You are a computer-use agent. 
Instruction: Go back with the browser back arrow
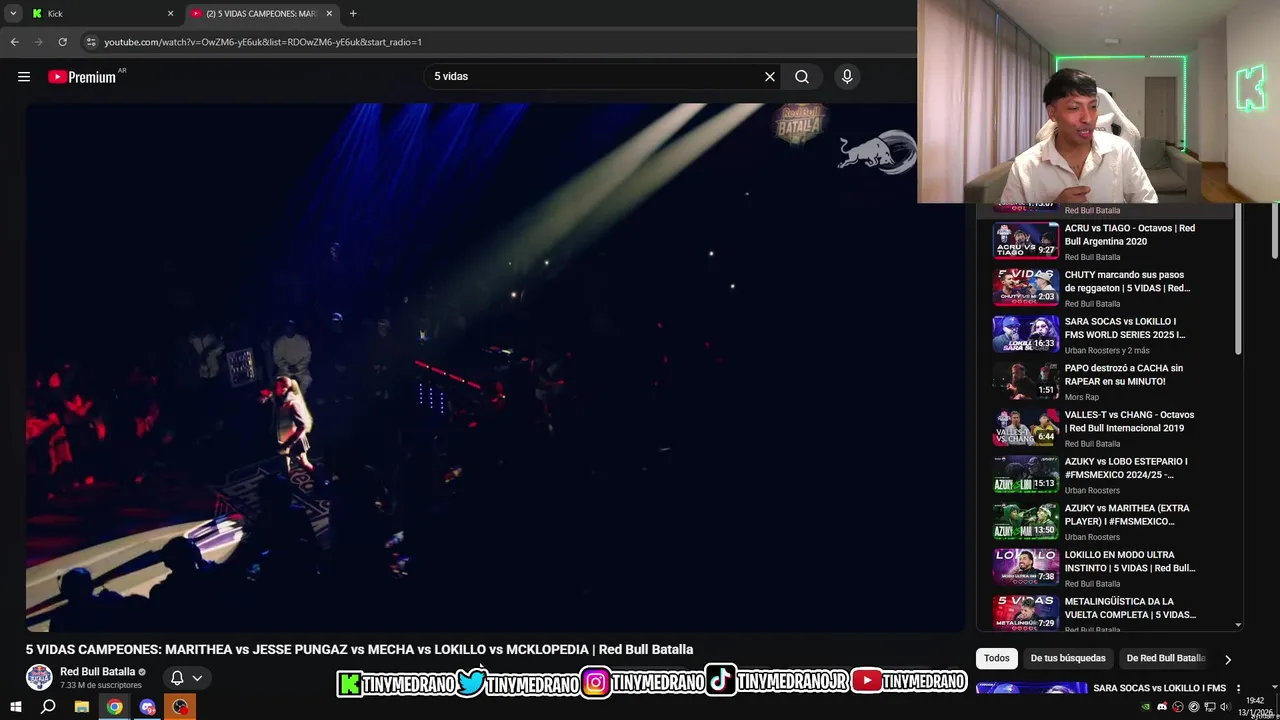click(14, 42)
